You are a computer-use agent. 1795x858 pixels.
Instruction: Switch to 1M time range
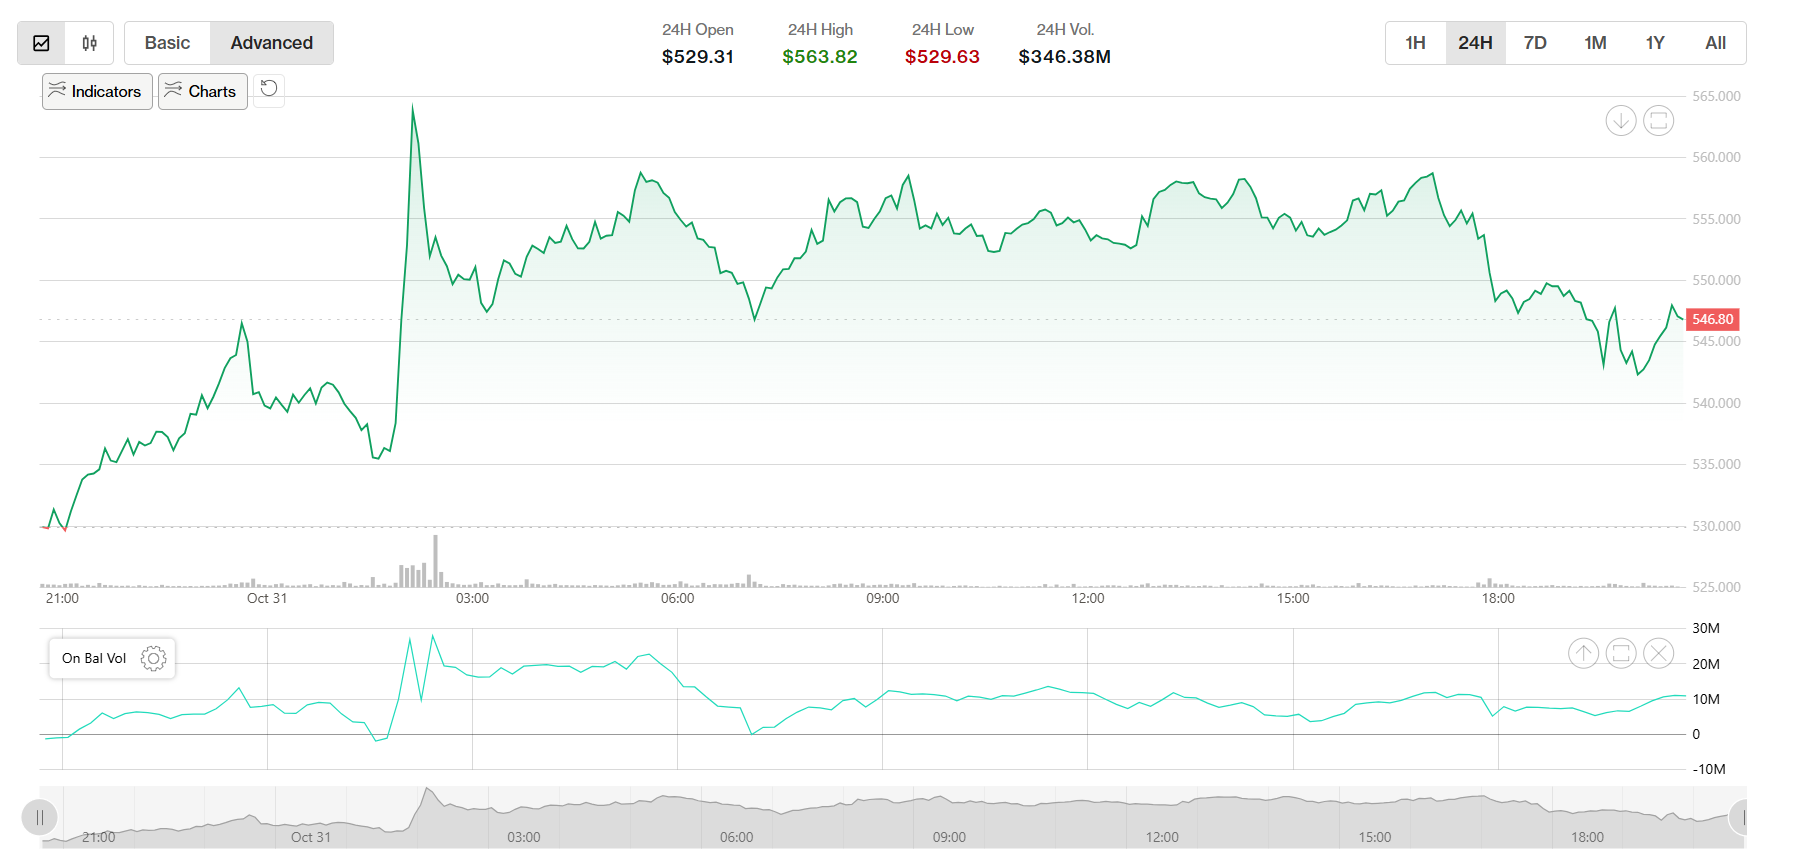click(1595, 43)
